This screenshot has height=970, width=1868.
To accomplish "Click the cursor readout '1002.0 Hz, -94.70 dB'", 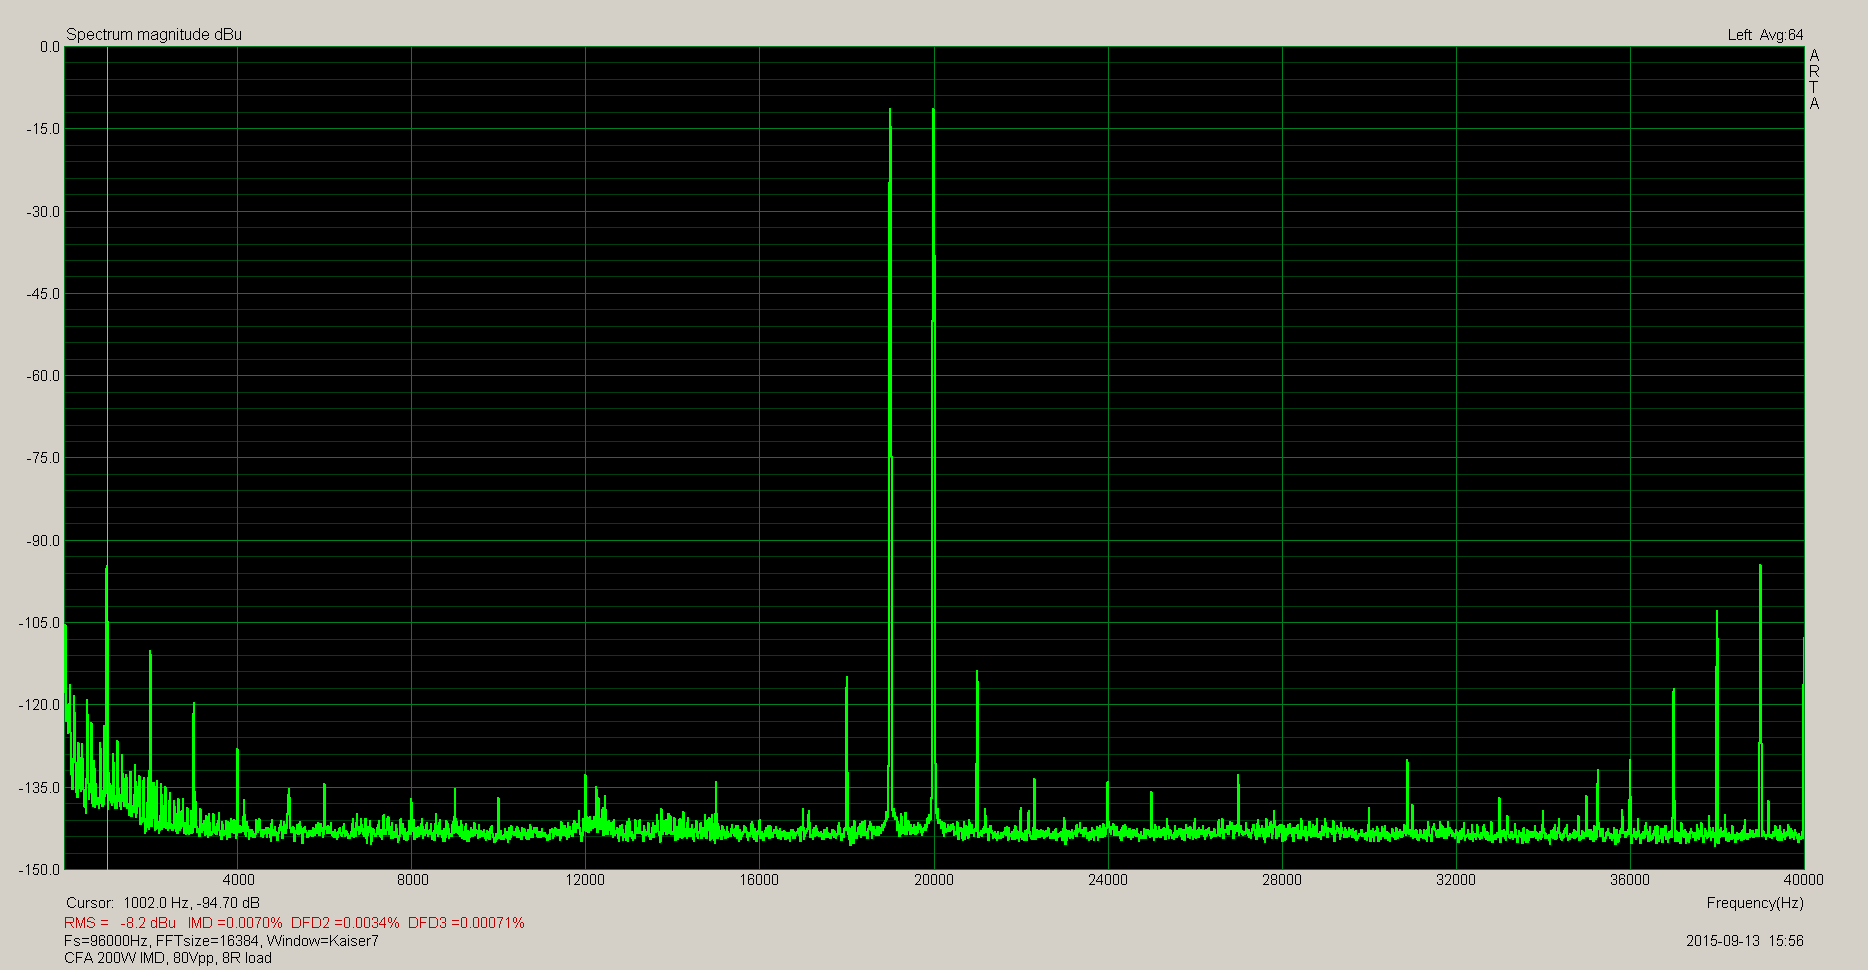I will pyautogui.click(x=191, y=903).
